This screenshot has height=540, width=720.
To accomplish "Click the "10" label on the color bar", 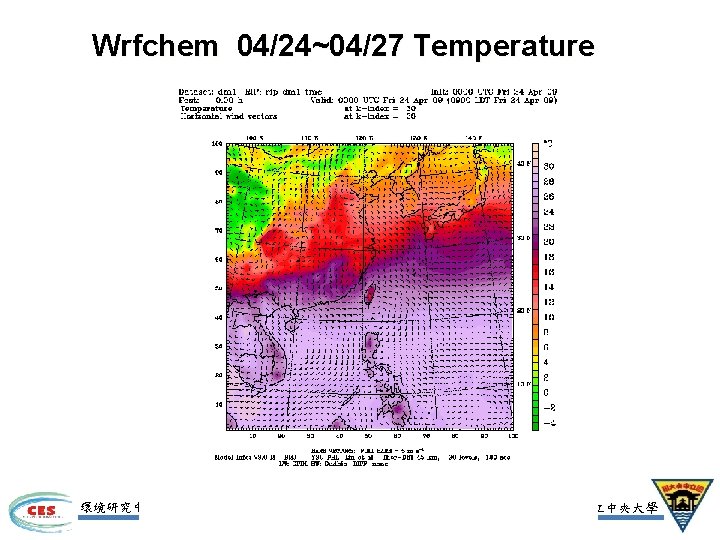I will click(x=549, y=317).
